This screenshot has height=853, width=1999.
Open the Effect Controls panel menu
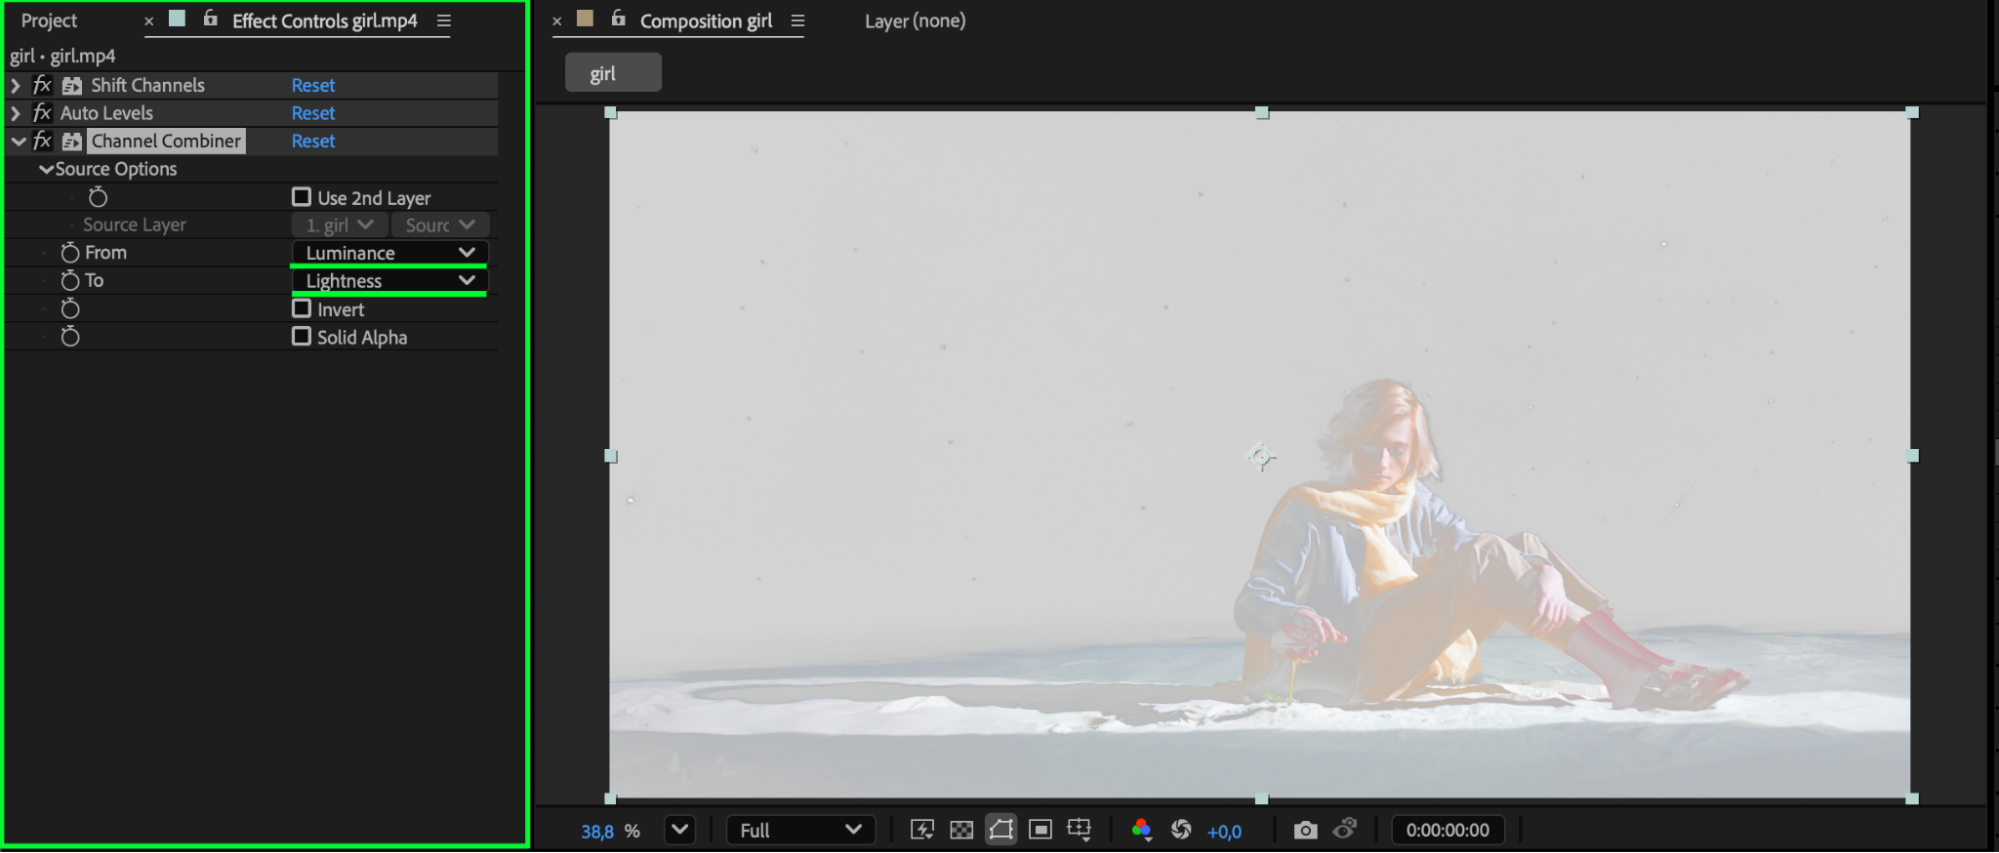(x=444, y=20)
